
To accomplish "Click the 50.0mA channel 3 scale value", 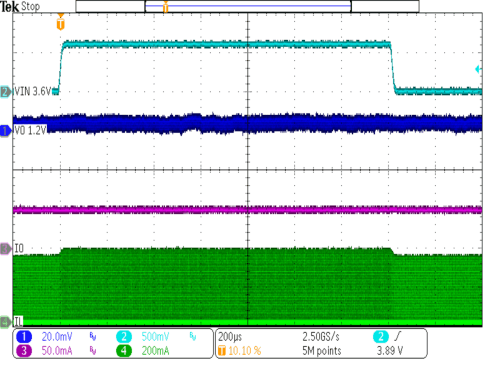I will [57, 351].
